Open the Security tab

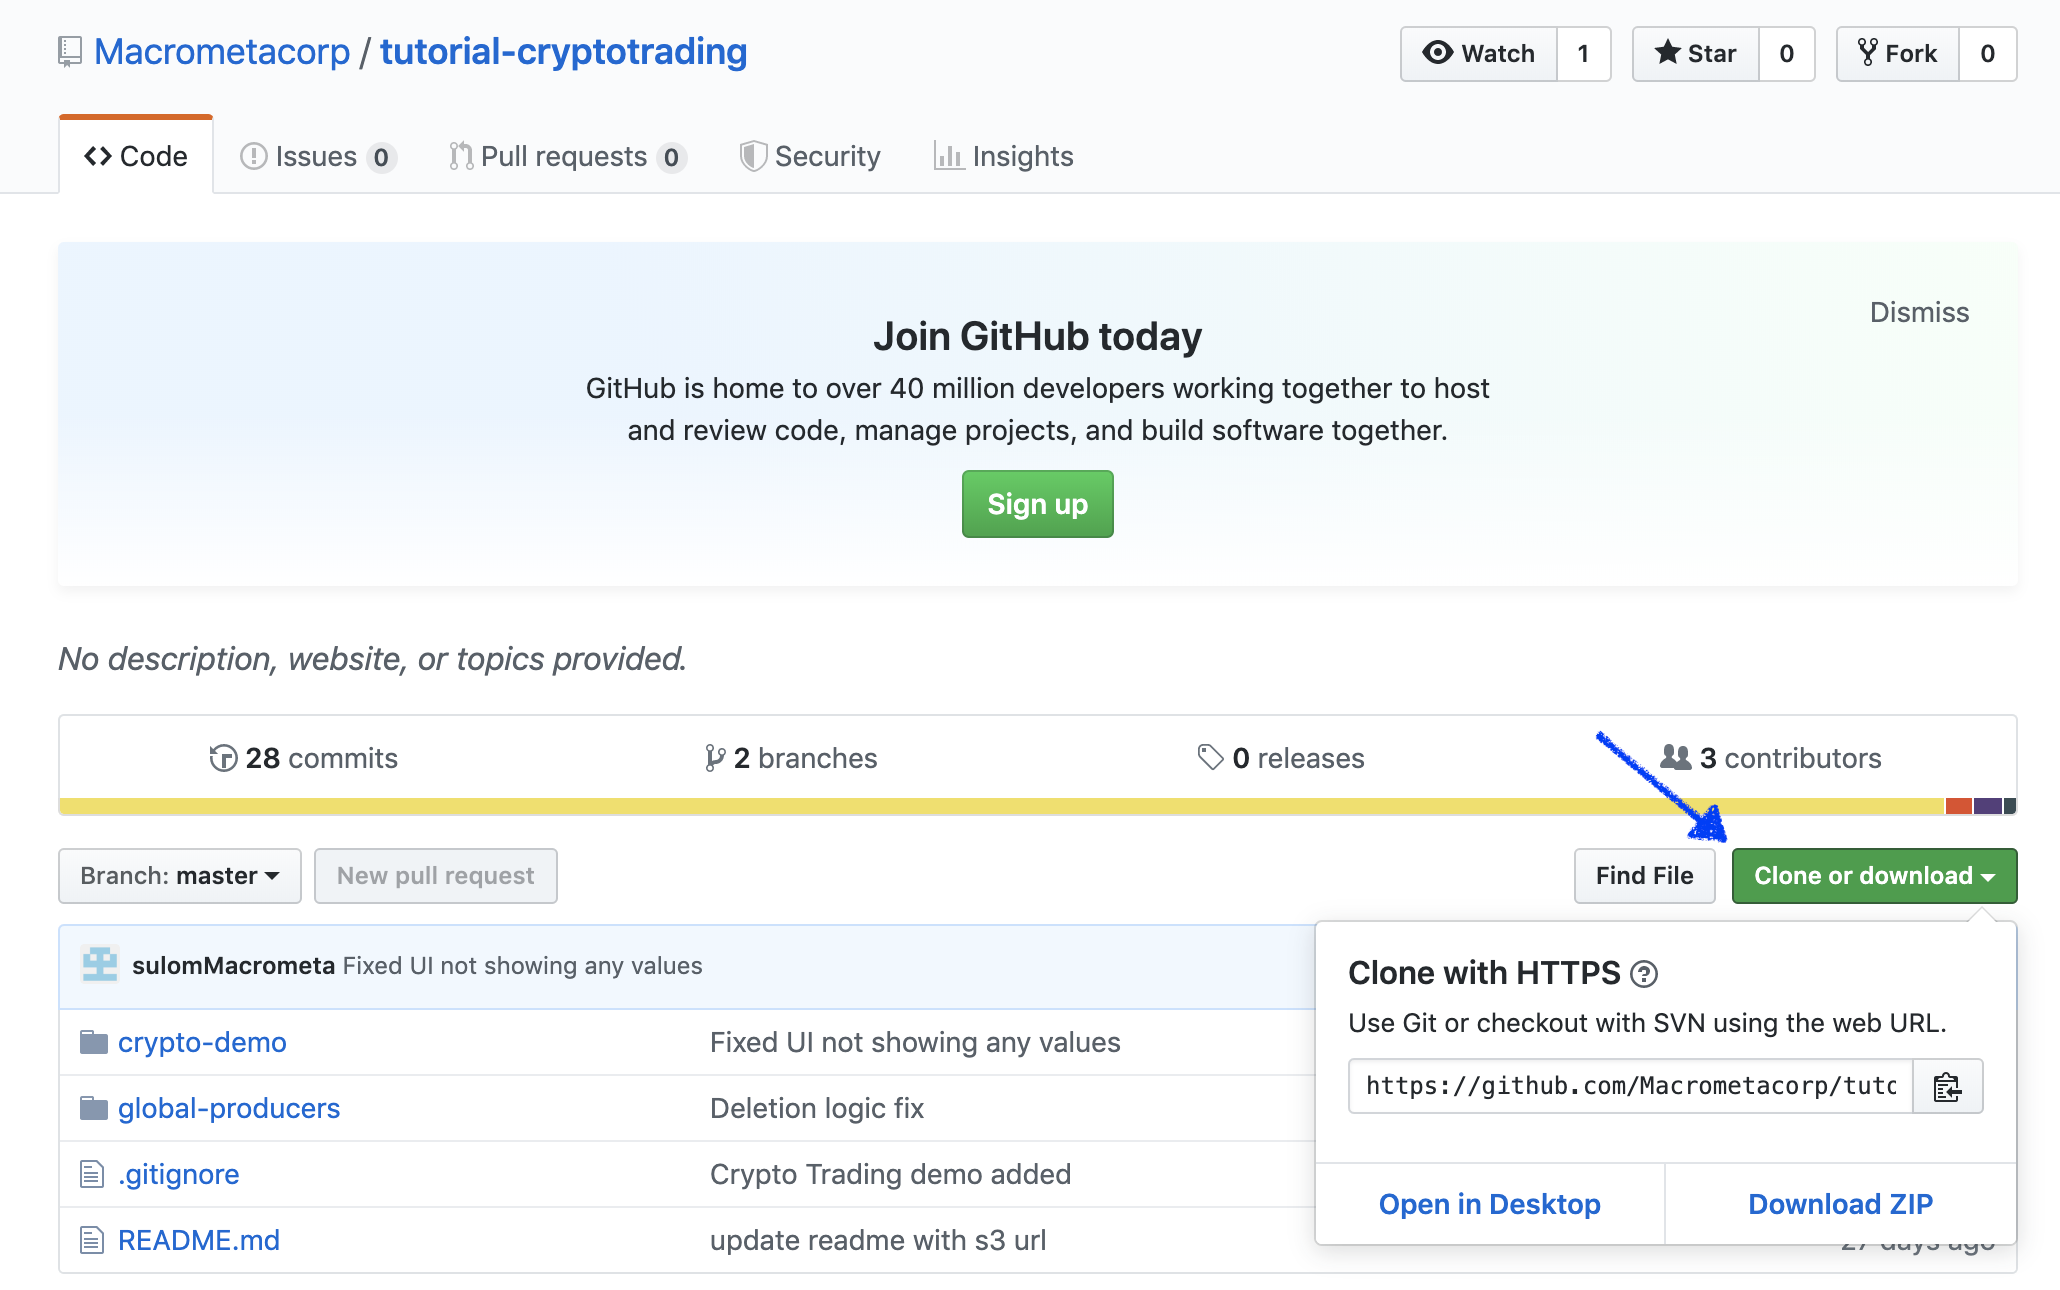point(810,157)
